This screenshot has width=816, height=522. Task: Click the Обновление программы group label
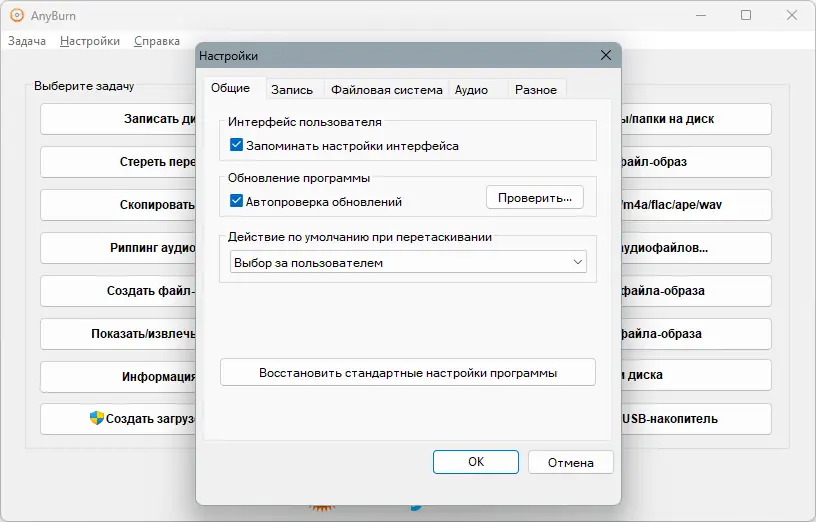(x=299, y=178)
